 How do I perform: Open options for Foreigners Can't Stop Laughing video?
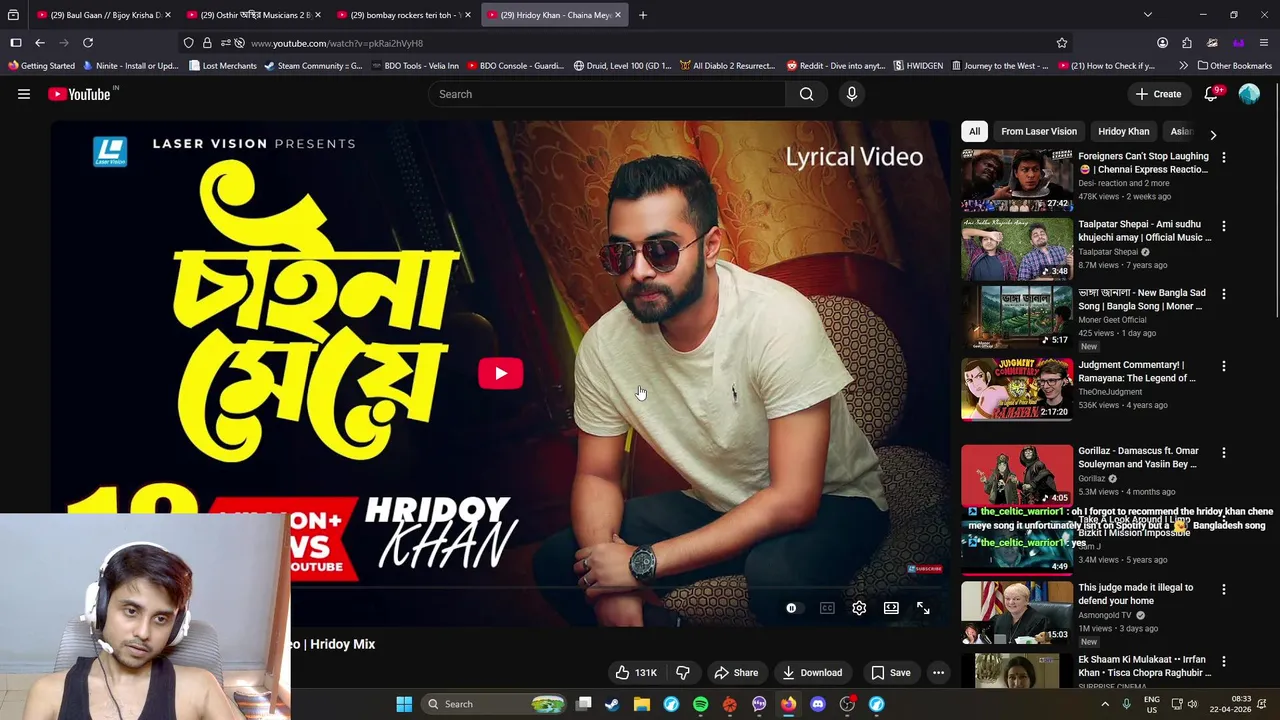1223,157
